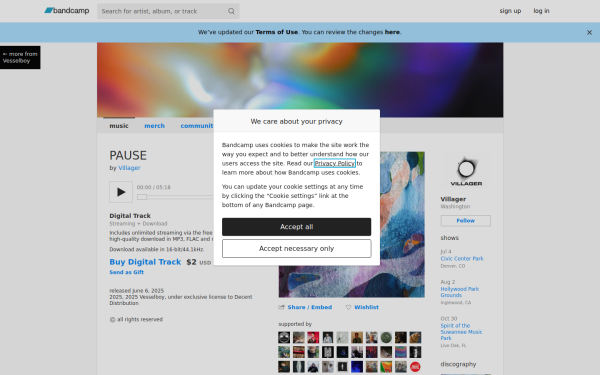Open the Villager artist link under PAUSE
Viewport: 600px width, 375px height.
coord(129,168)
